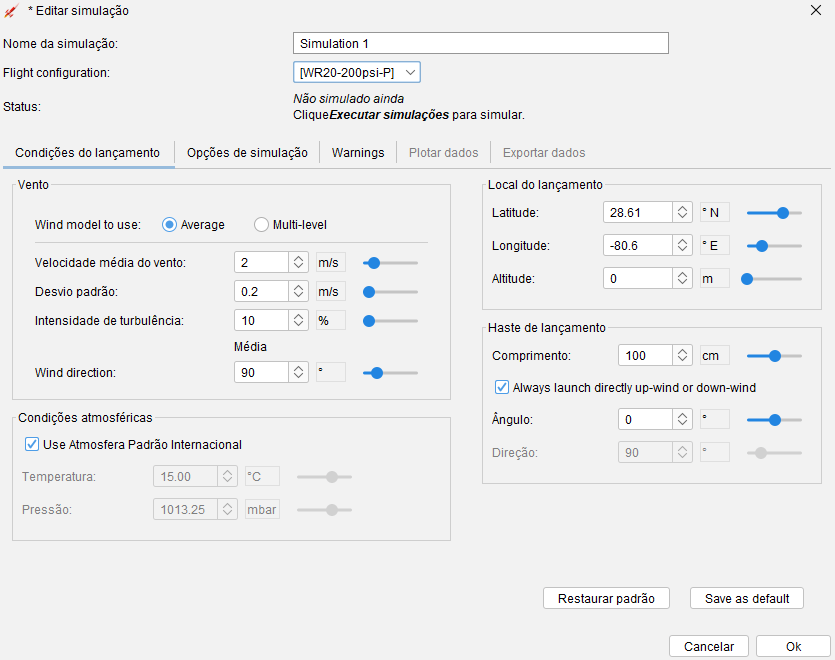Click the Comprimento spinner arrows
The height and width of the screenshot is (660, 835).
[682, 355]
